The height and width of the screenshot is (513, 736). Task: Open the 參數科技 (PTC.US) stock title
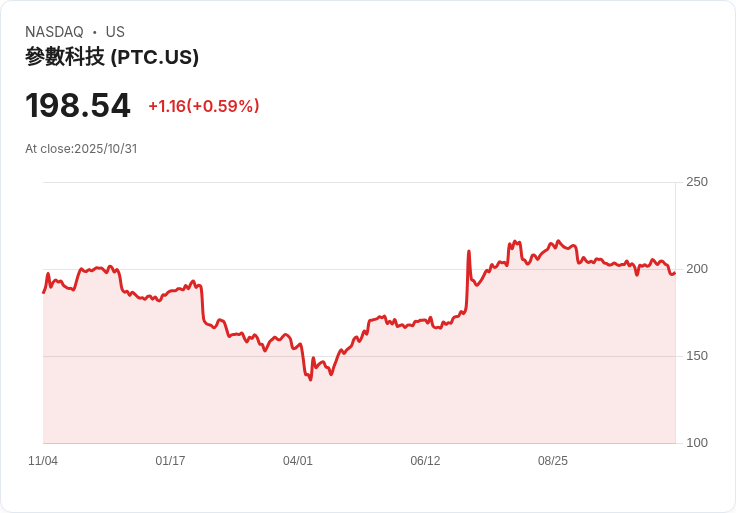(112, 57)
